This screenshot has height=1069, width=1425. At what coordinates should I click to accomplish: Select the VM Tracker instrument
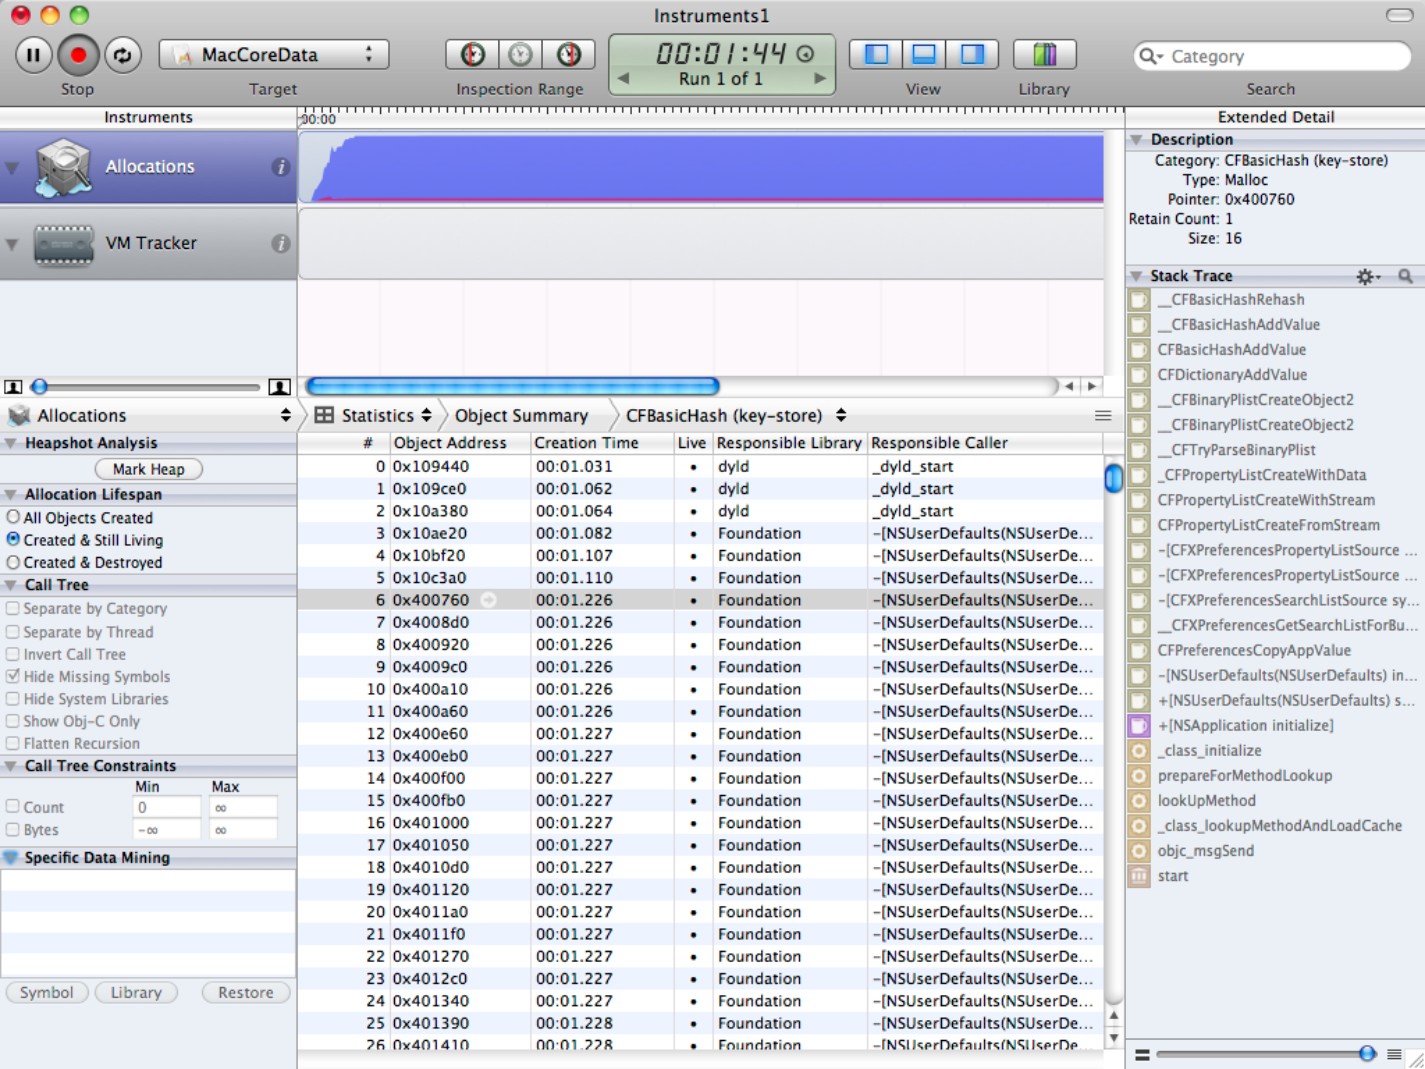click(148, 243)
